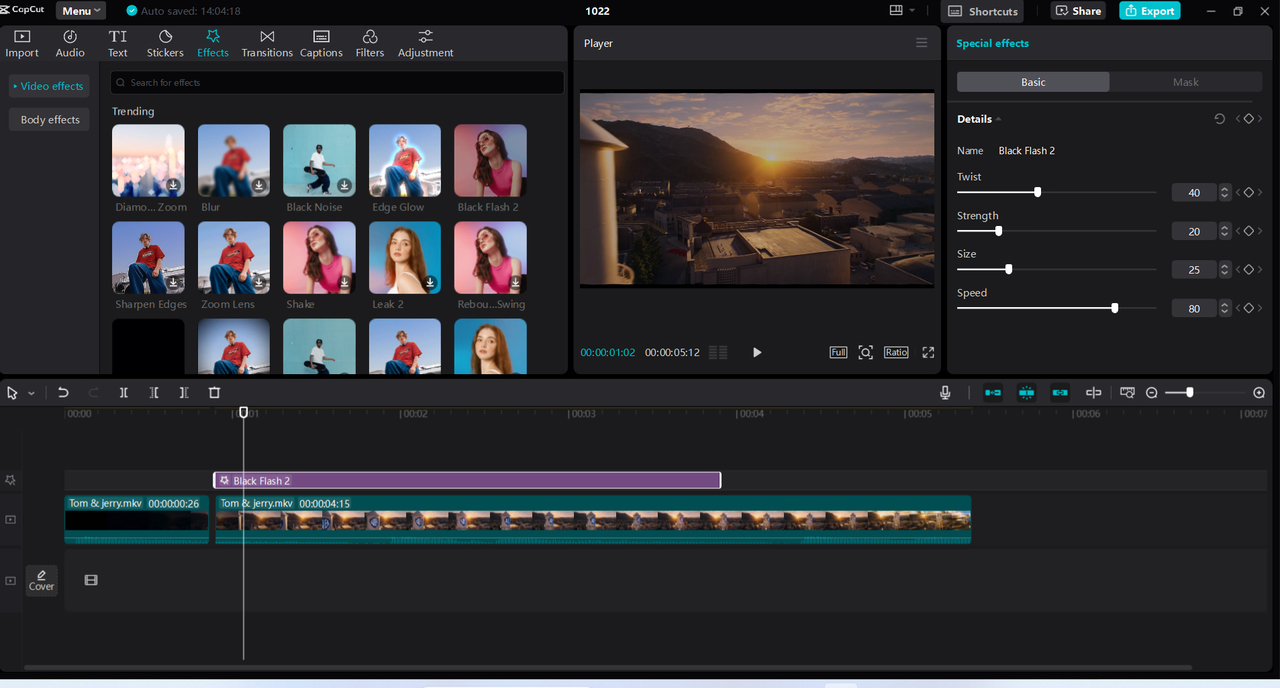Click the Undo arrow in timeline toolbar

point(63,393)
